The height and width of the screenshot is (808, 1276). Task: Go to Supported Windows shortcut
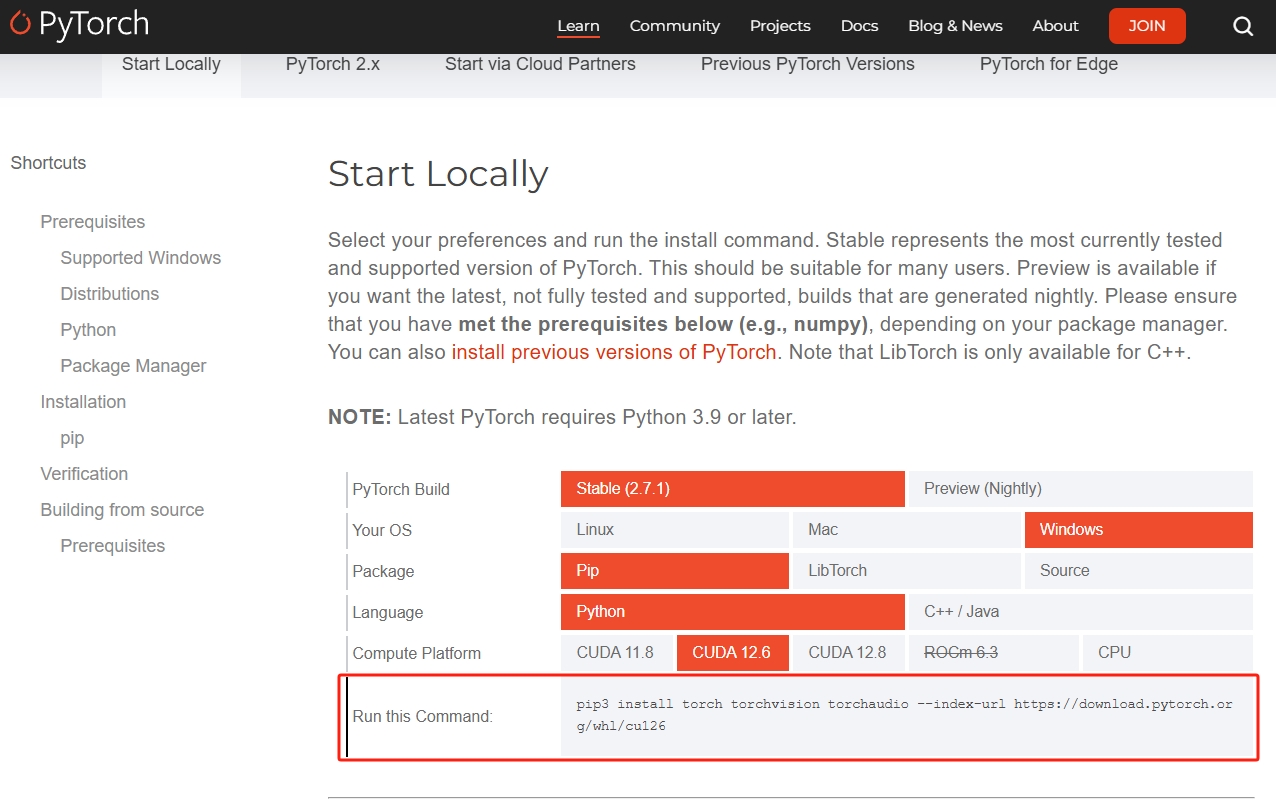pos(141,258)
